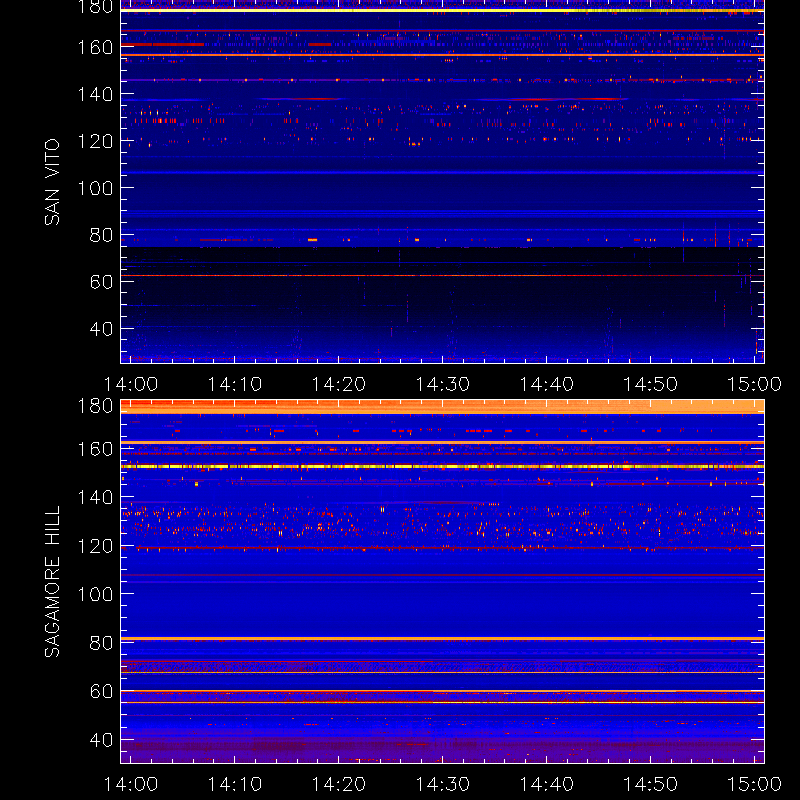Click 14:50 under the San Vito plot
The image size is (800, 800).
651,384
